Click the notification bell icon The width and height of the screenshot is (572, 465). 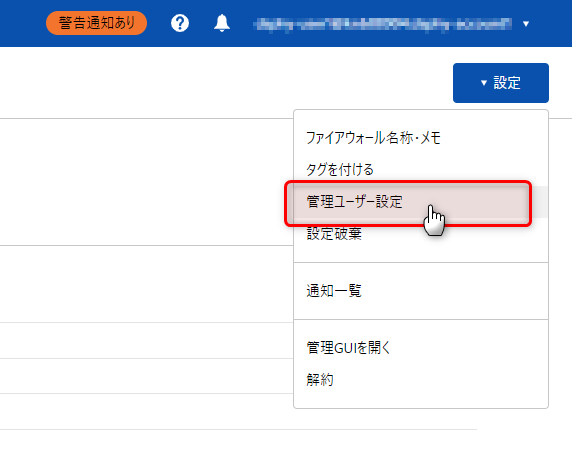point(222,23)
